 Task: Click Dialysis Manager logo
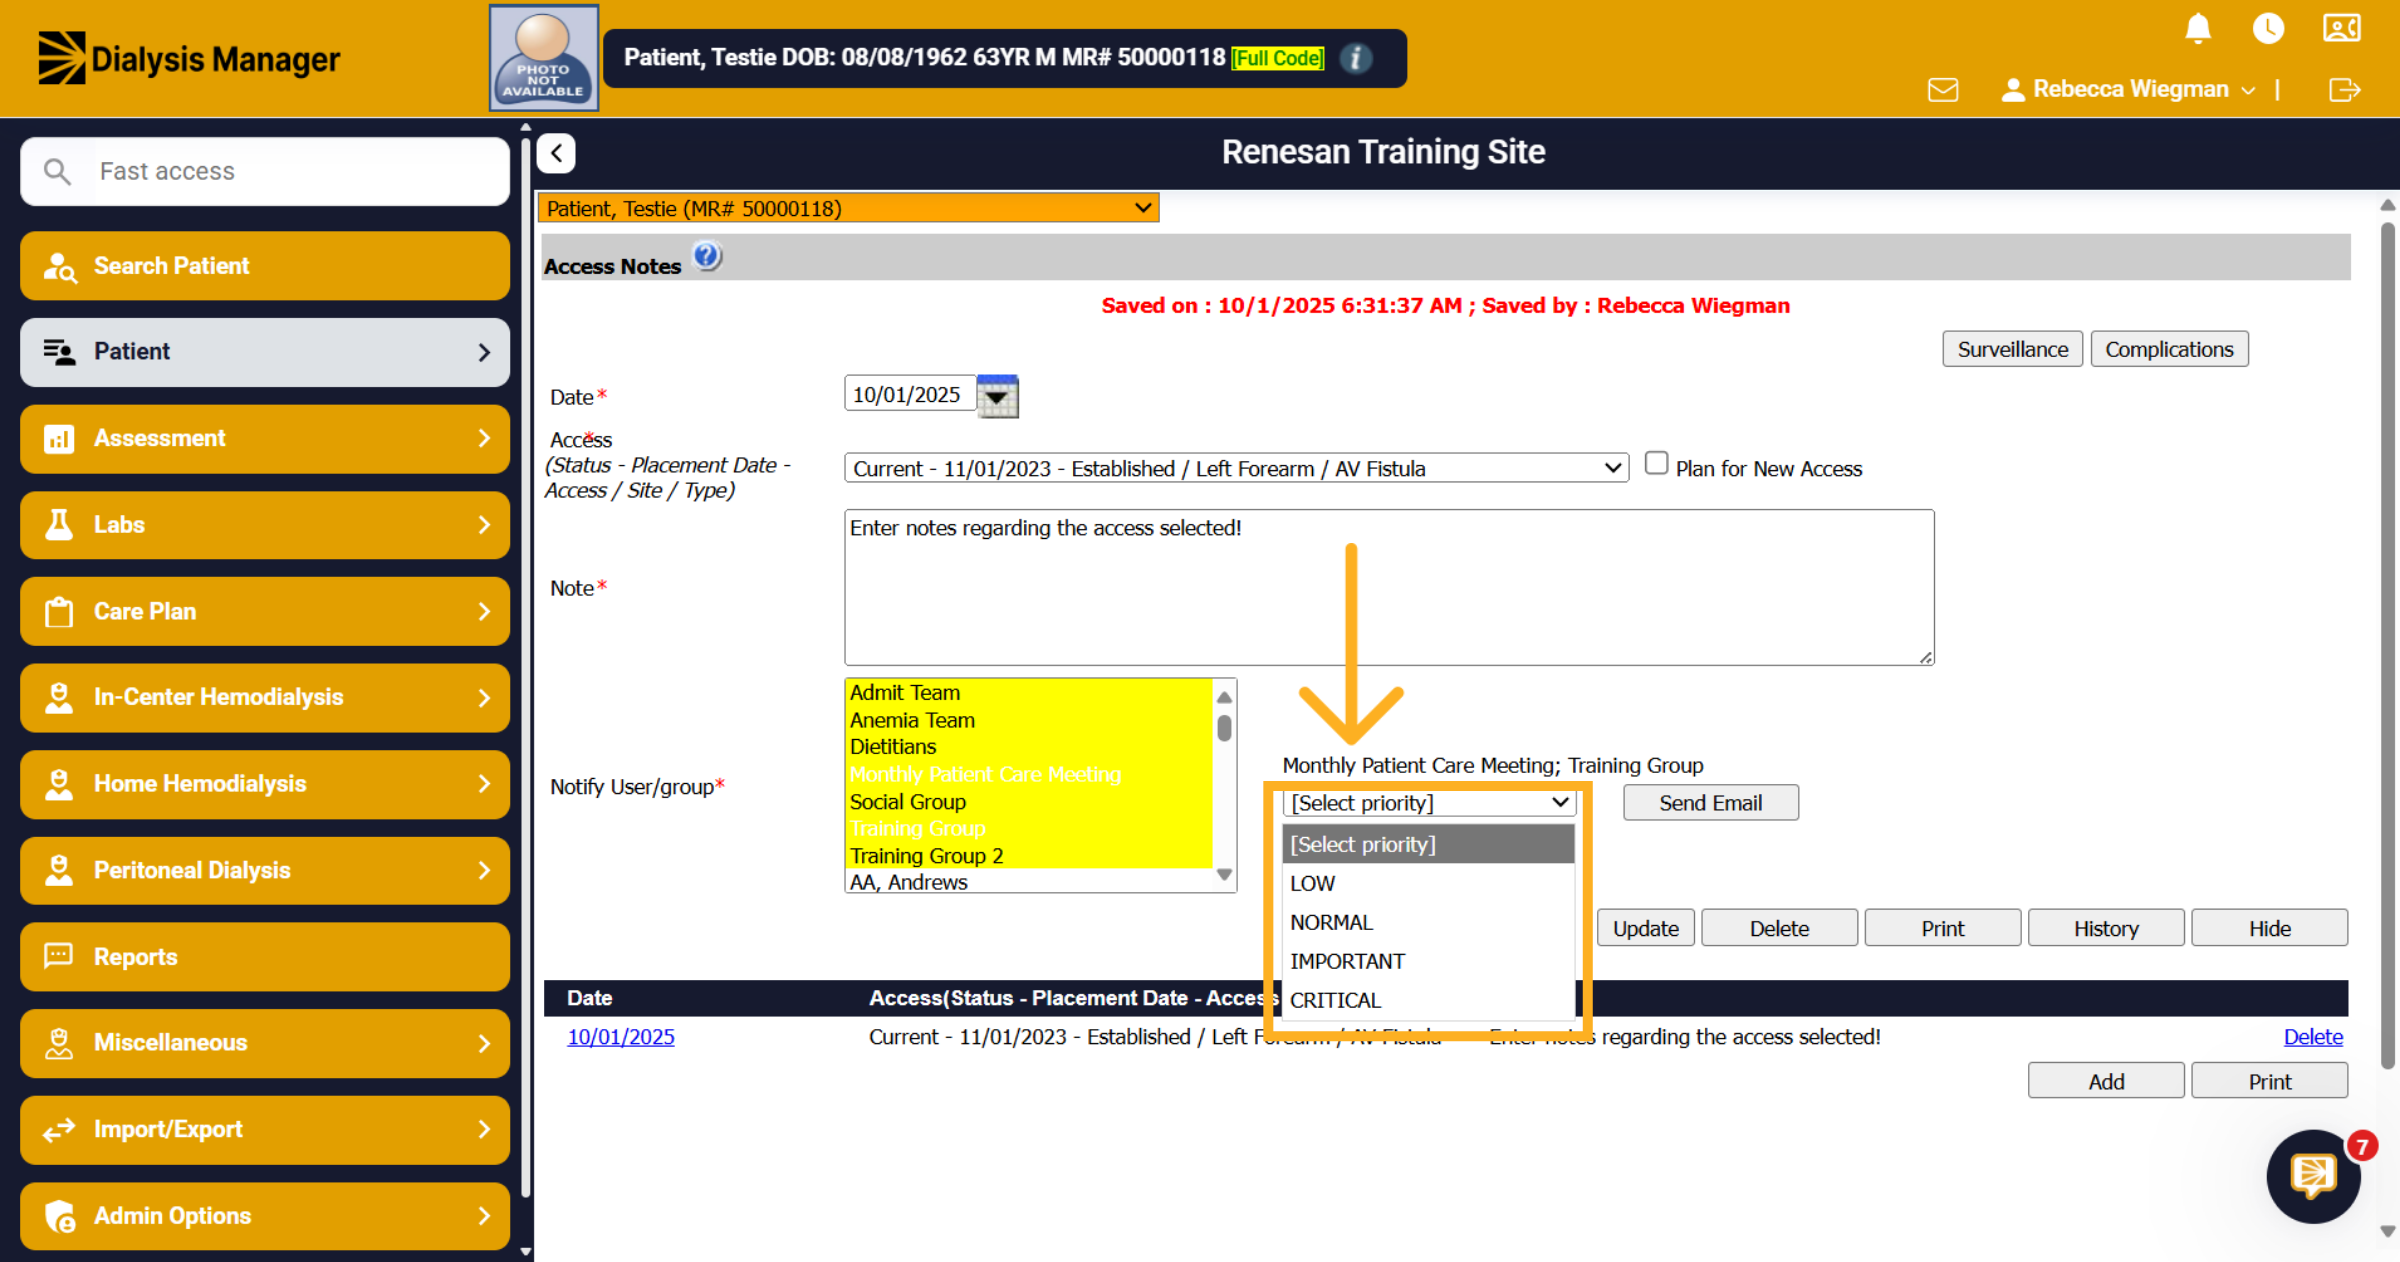[x=189, y=58]
